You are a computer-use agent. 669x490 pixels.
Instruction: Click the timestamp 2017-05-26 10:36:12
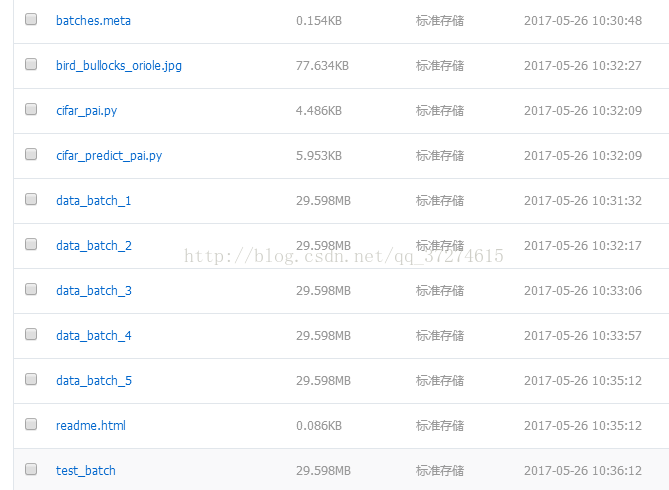[x=583, y=471]
